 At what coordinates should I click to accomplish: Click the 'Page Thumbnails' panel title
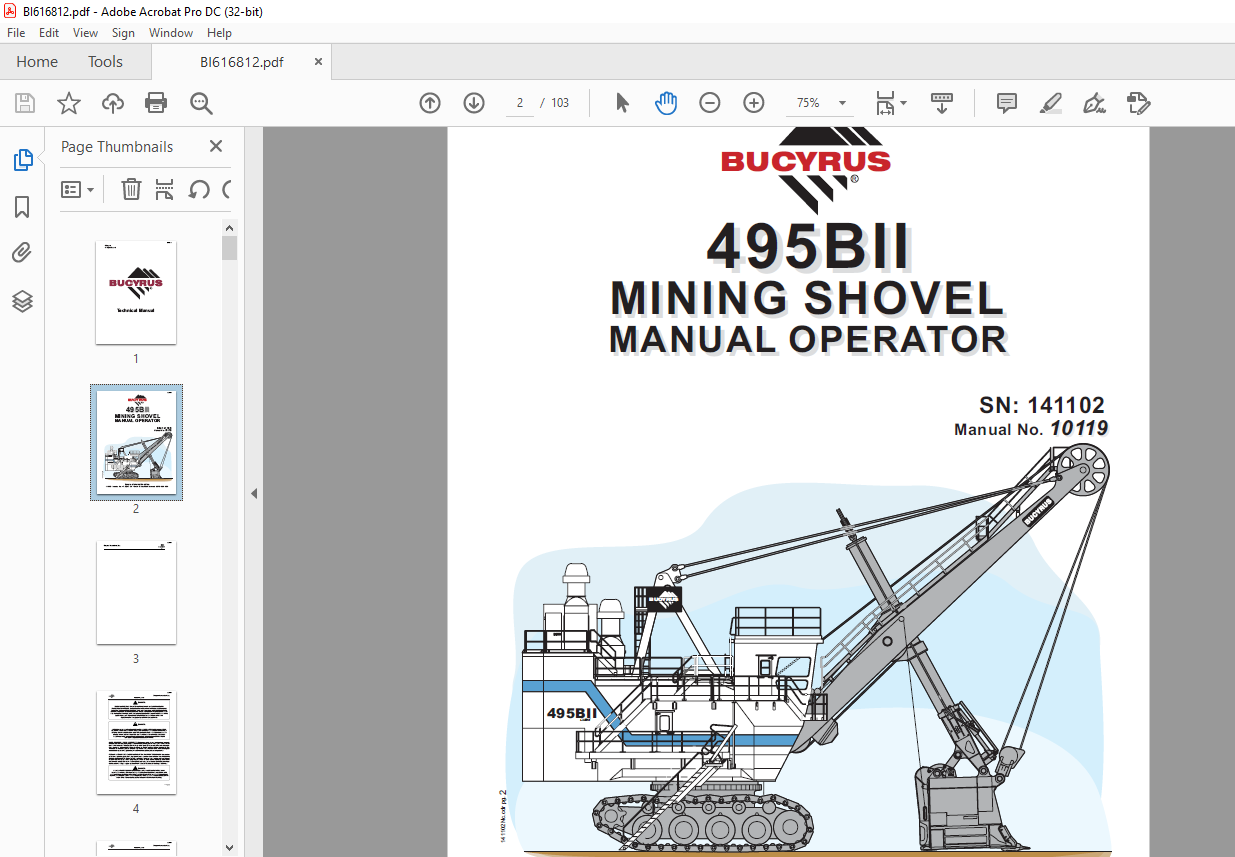click(117, 146)
